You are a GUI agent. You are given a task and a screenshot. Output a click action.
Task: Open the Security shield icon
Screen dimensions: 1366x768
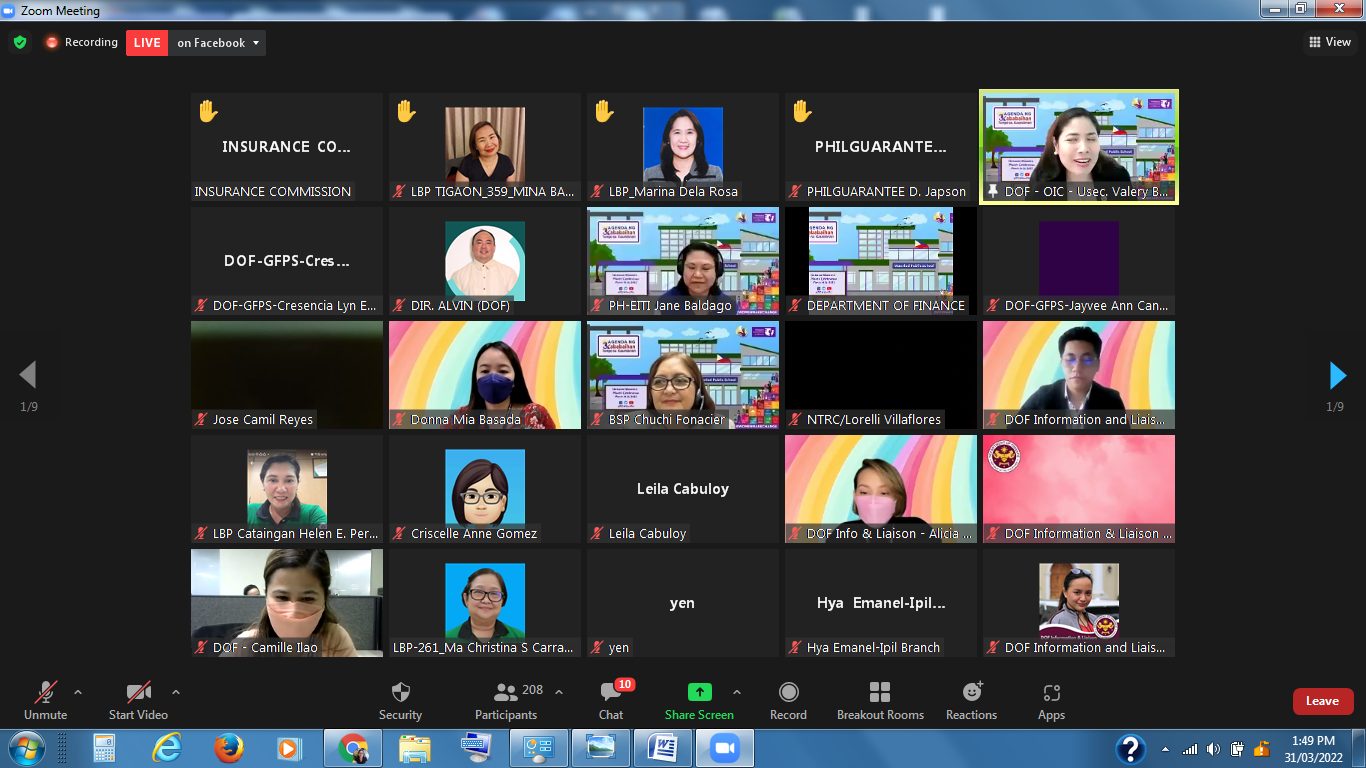[400, 692]
